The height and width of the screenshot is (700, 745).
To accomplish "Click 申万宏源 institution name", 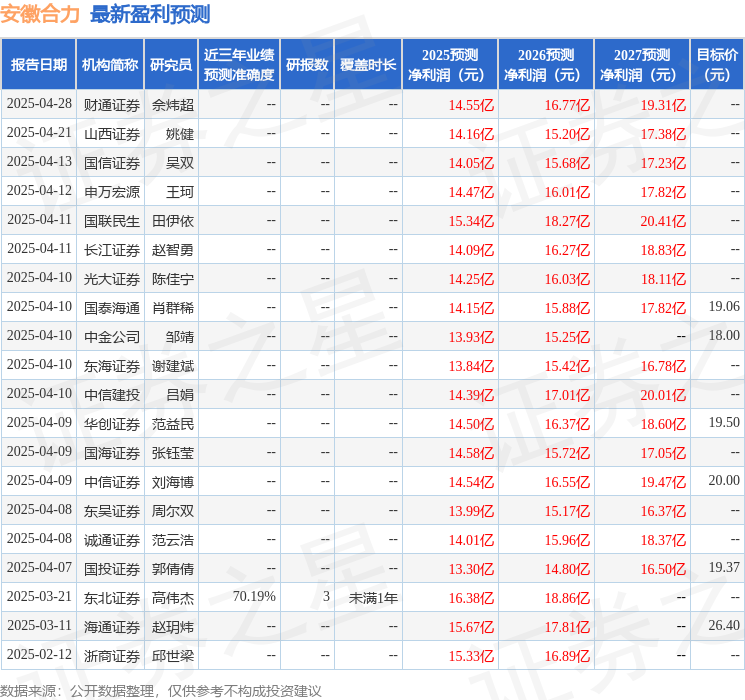I will pos(112,192).
